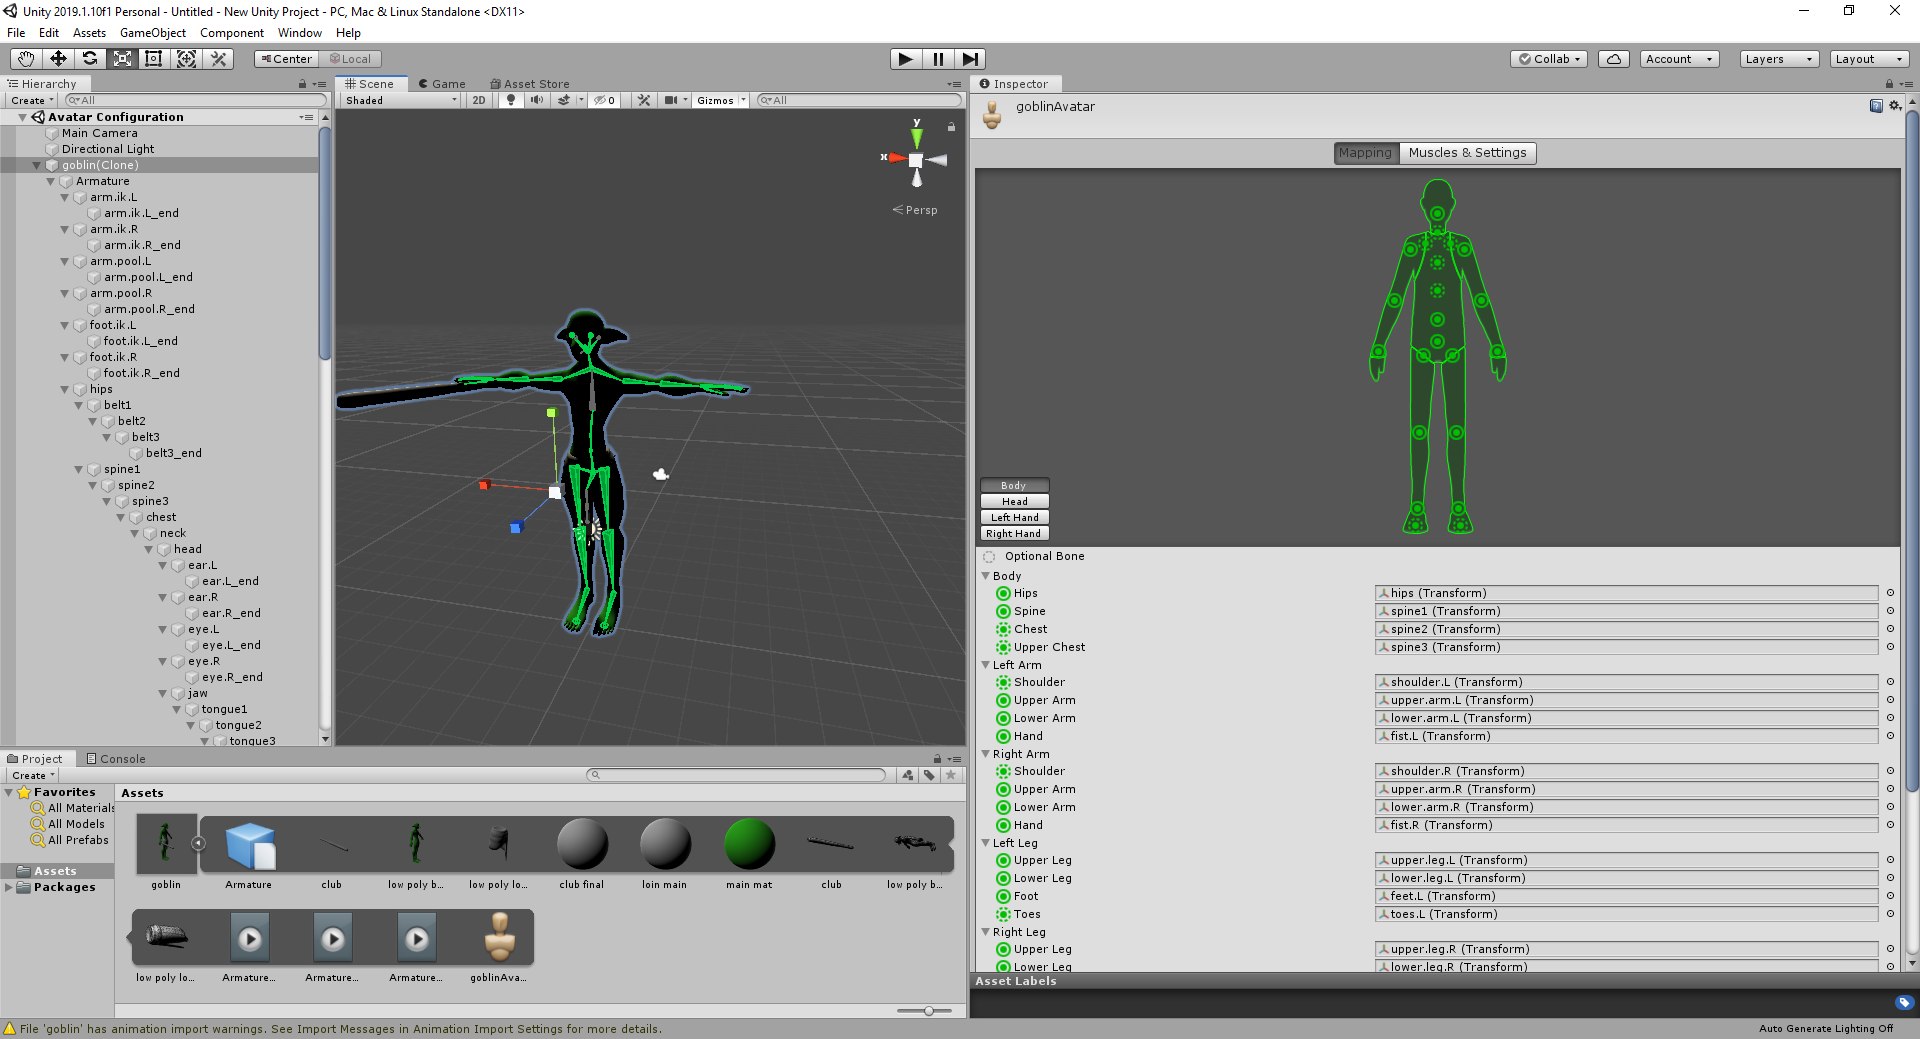Click the Step frame button
The width and height of the screenshot is (1920, 1039).
(x=970, y=59)
